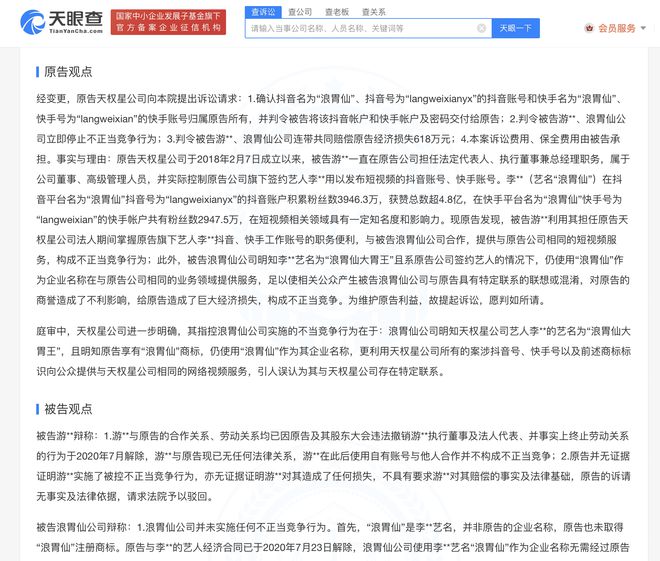Screen dimensions: 660x561
Task: Open the 查老板 search tab
Action: tap(337, 12)
